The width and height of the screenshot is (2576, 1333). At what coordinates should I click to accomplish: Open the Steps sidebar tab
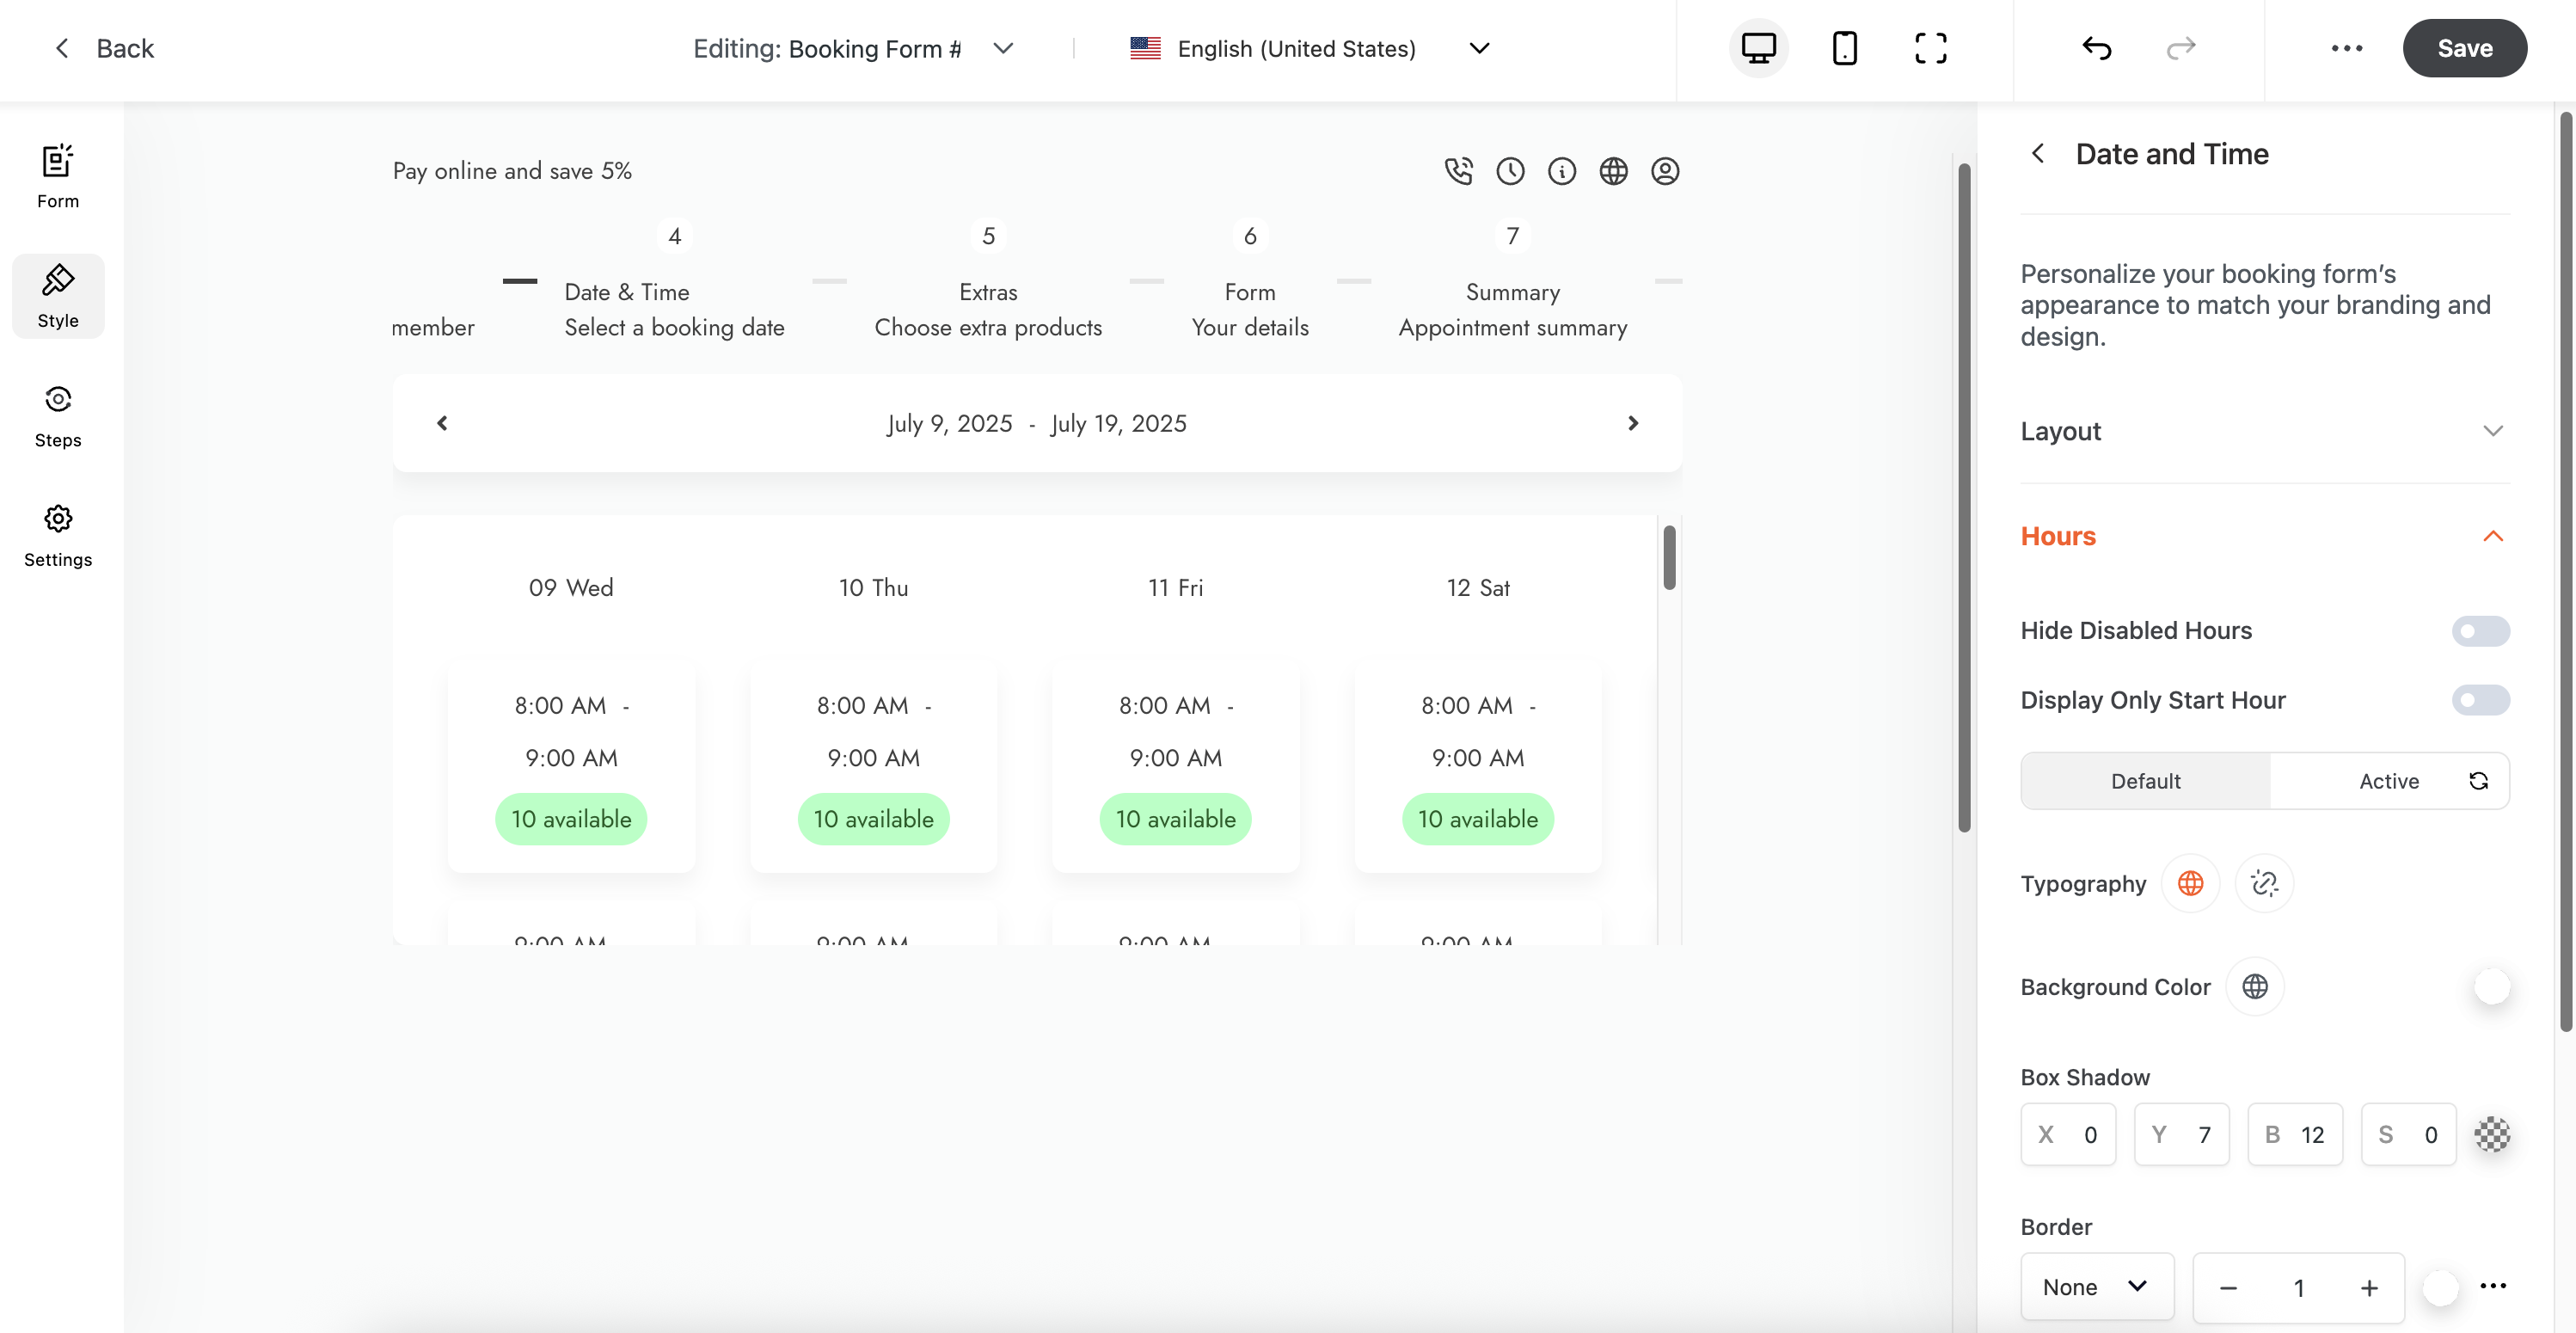click(x=58, y=416)
